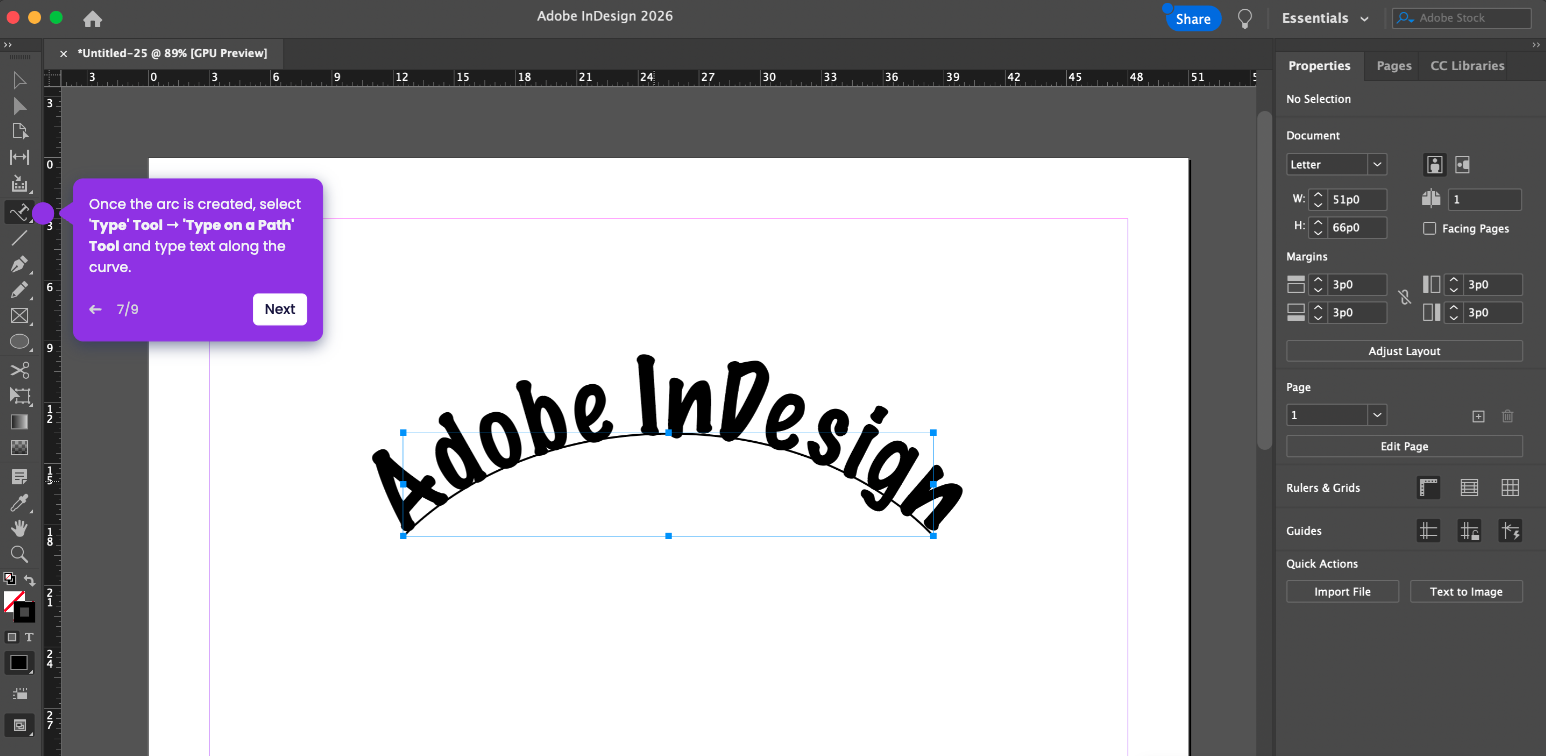
Task: Toggle landscape page orientation
Action: (1462, 165)
